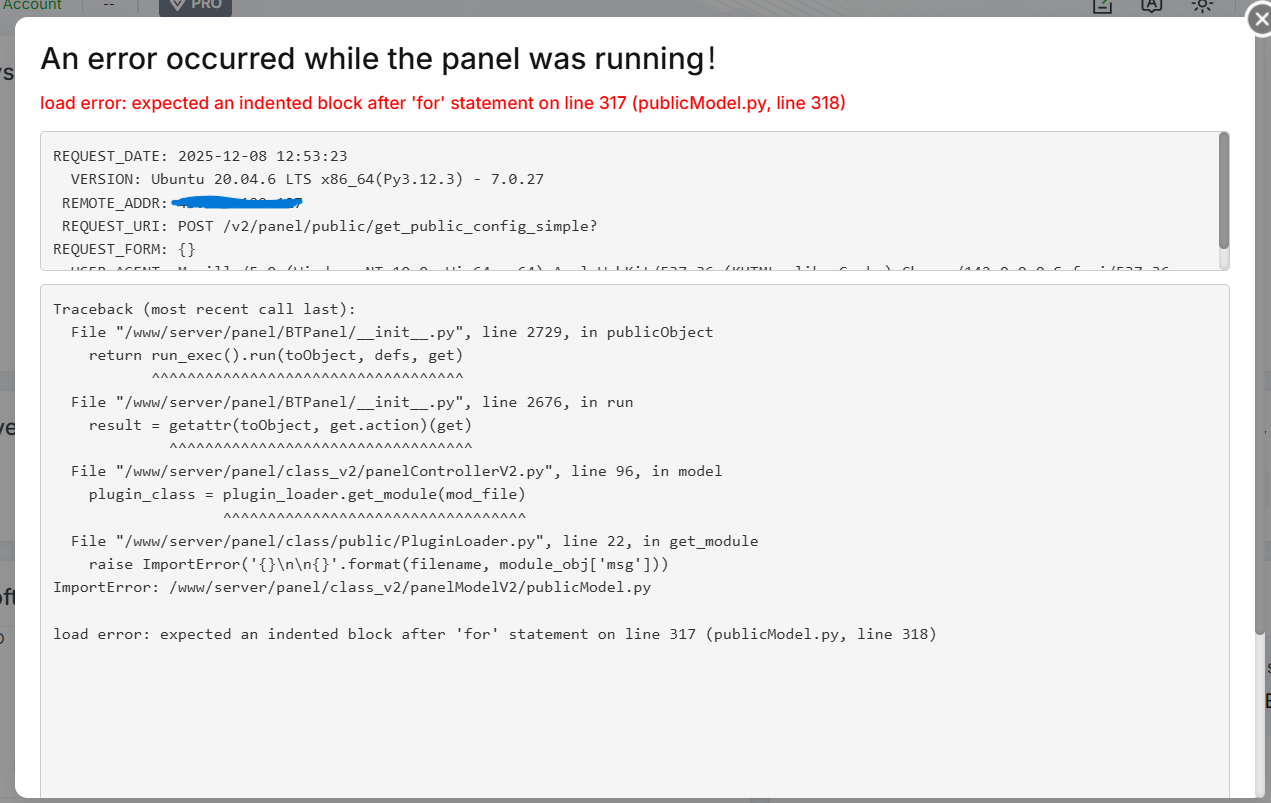This screenshot has width=1271, height=803.
Task: Open the task list icon in header
Action: [x=1102, y=5]
